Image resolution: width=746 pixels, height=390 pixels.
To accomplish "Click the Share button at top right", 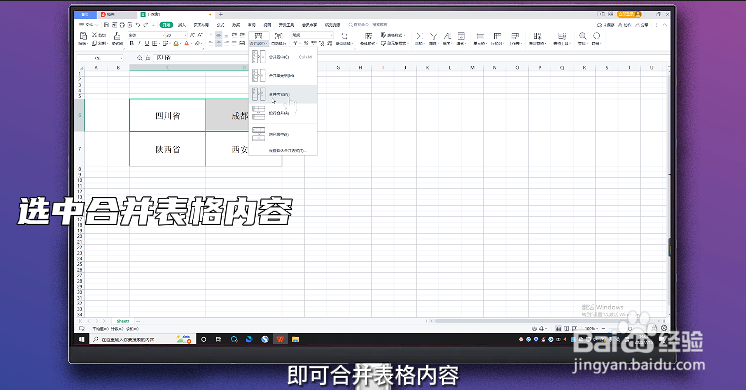I will pyautogui.click(x=643, y=25).
